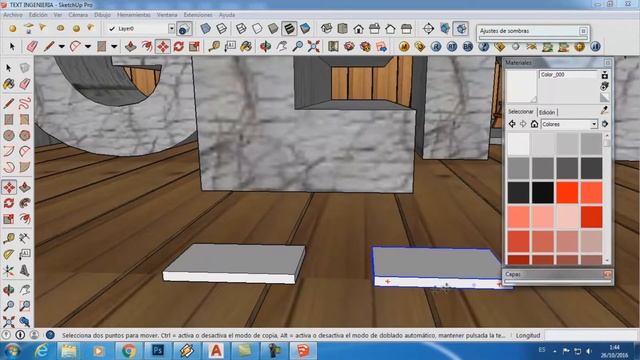The width and height of the screenshot is (640, 360).
Task: Open the Ventana menu
Action: 167,15
